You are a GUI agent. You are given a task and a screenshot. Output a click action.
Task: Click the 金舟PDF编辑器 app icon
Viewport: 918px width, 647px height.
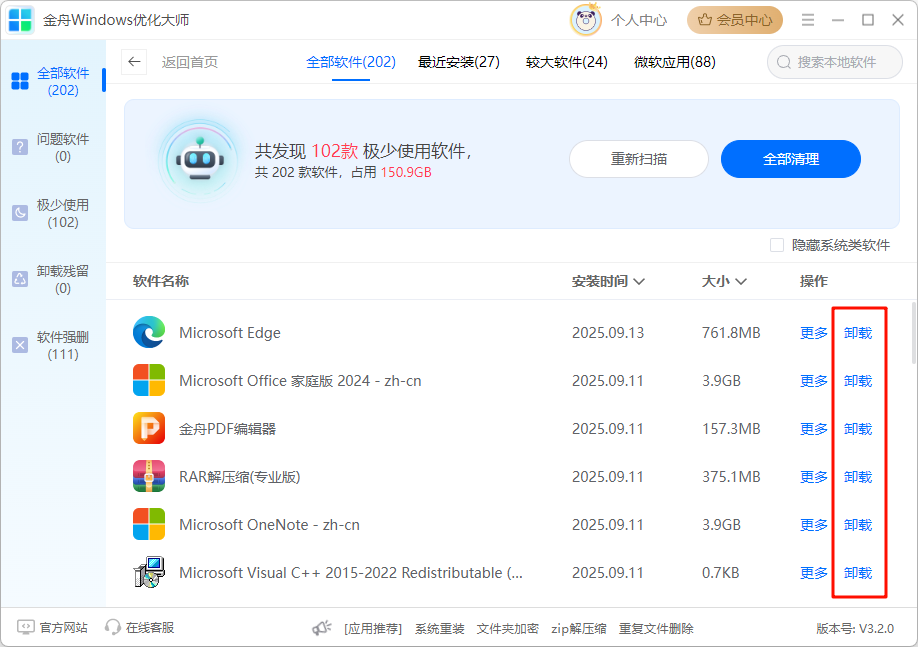coord(149,428)
